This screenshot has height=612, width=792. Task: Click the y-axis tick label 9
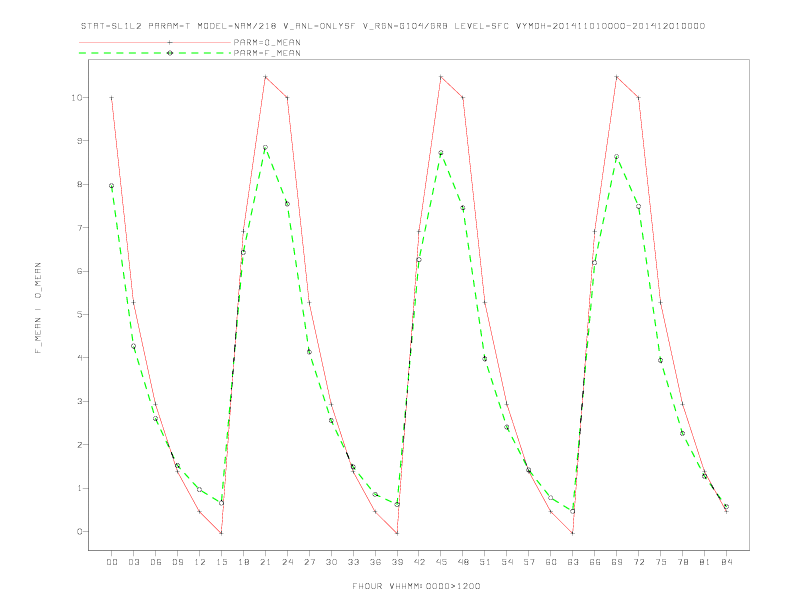(x=80, y=141)
